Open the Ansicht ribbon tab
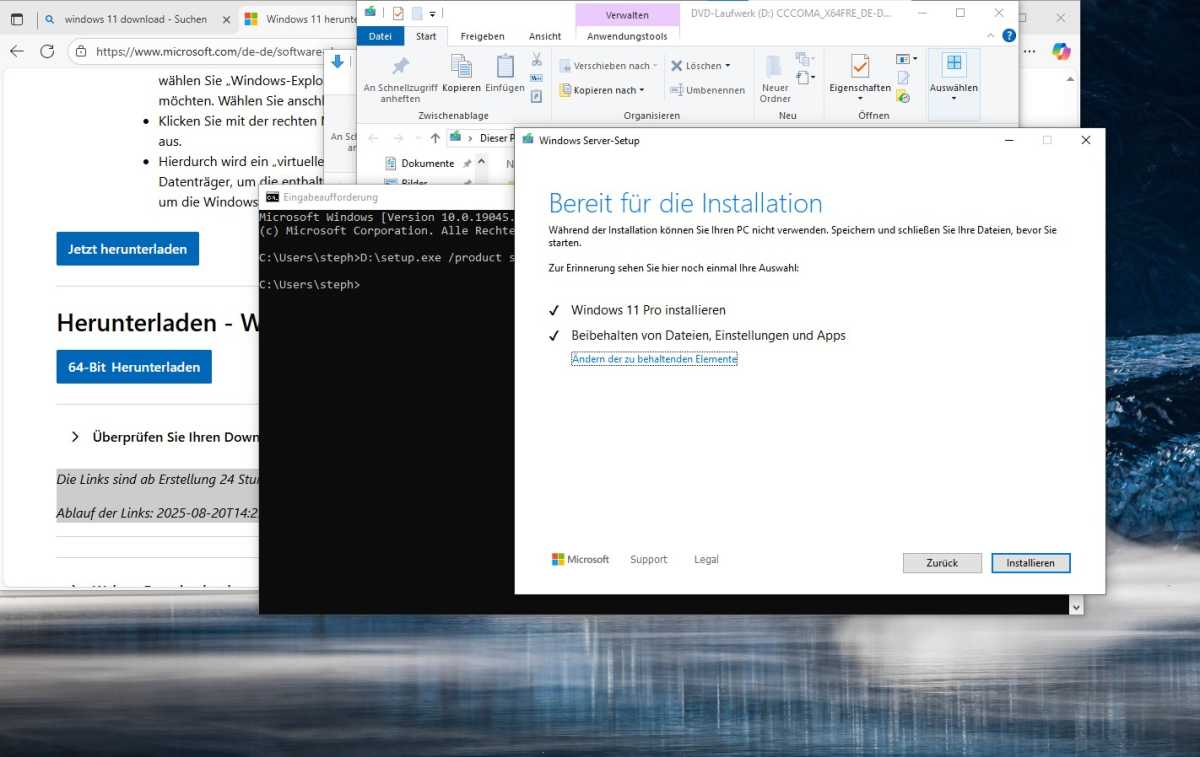Image resolution: width=1200 pixels, height=757 pixels. click(x=545, y=36)
